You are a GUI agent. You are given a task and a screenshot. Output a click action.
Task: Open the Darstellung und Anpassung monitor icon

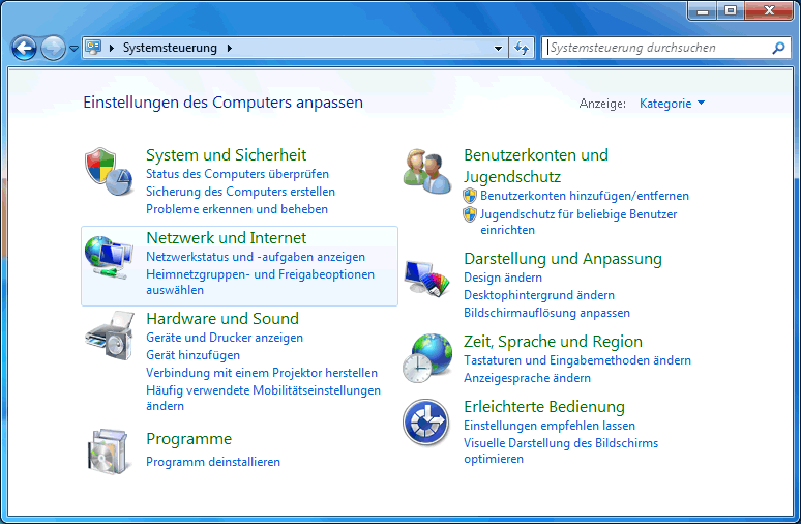point(427,276)
